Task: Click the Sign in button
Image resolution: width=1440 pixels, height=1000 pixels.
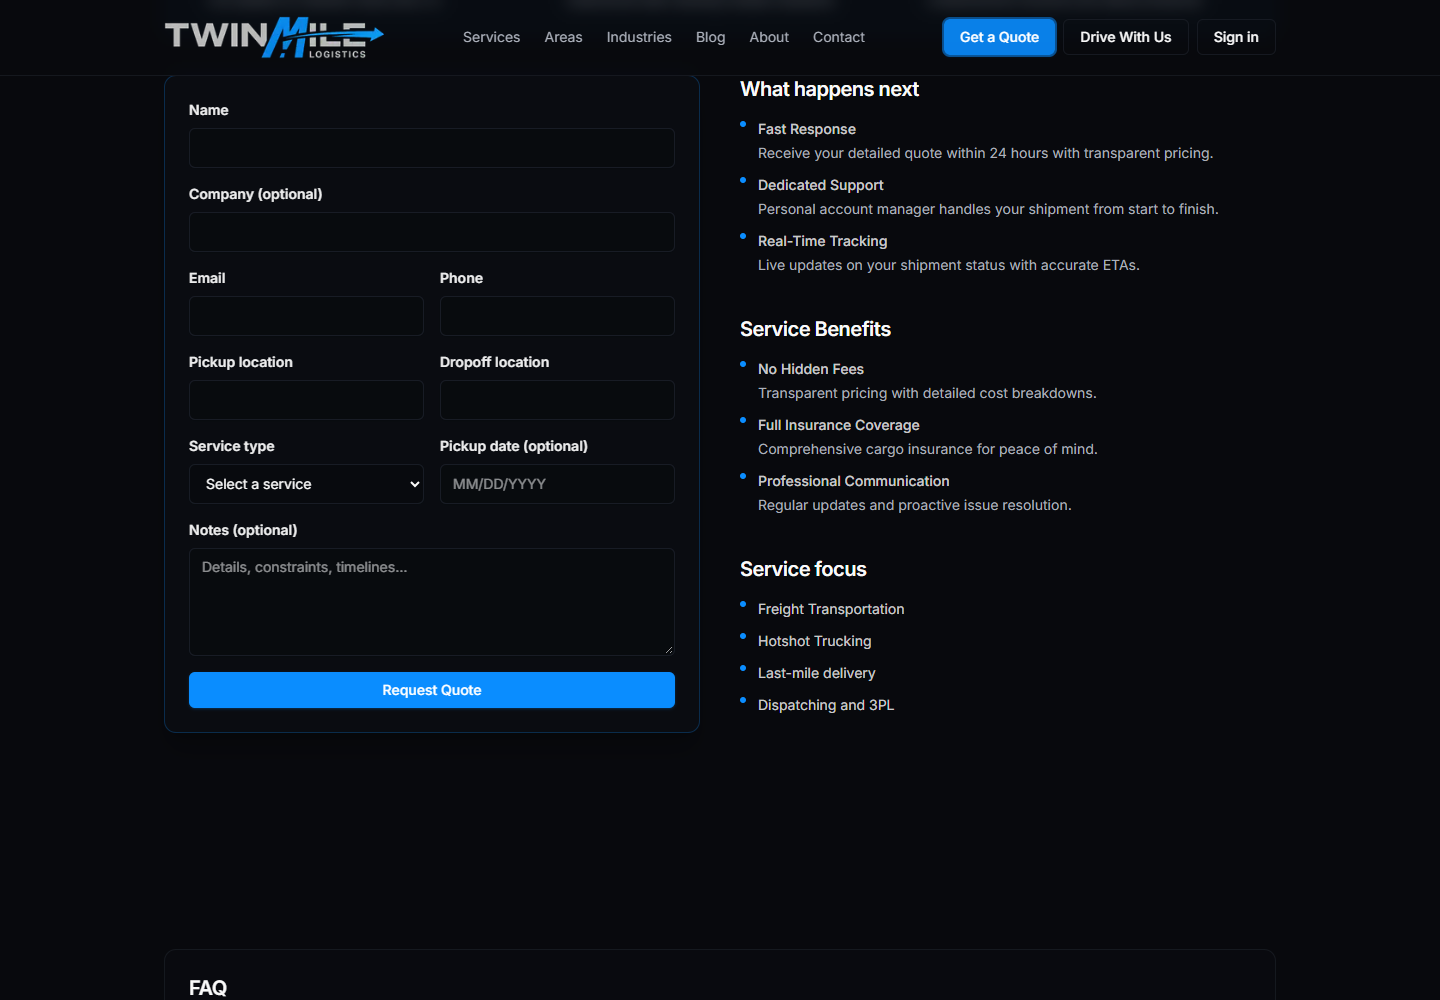Action: pos(1236,37)
